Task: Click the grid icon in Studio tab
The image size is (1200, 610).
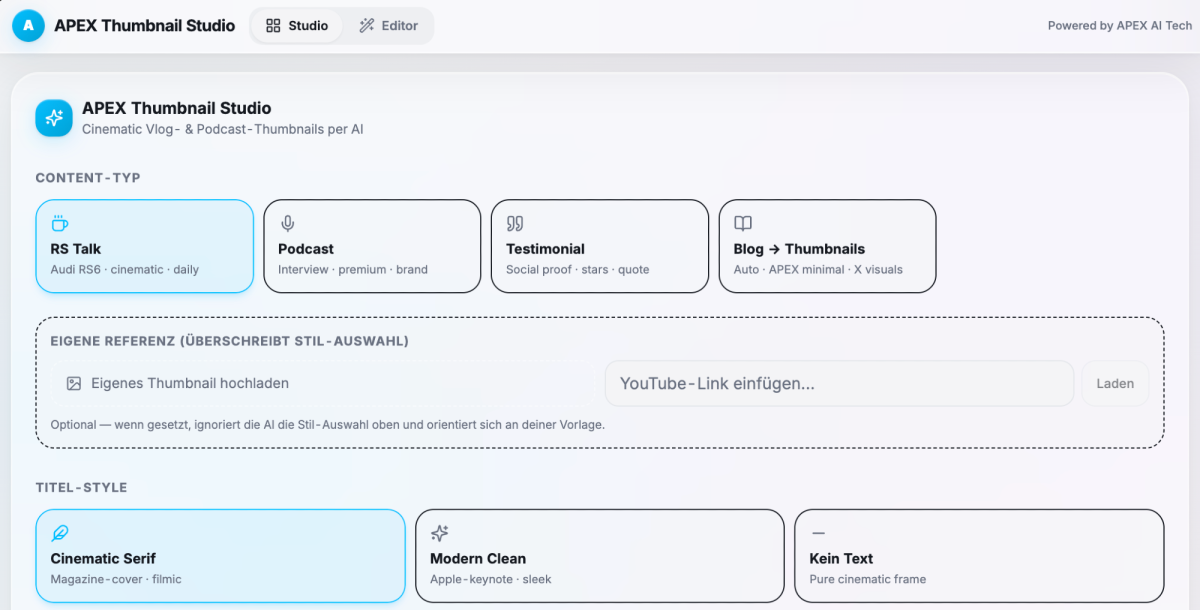Action: pos(273,26)
